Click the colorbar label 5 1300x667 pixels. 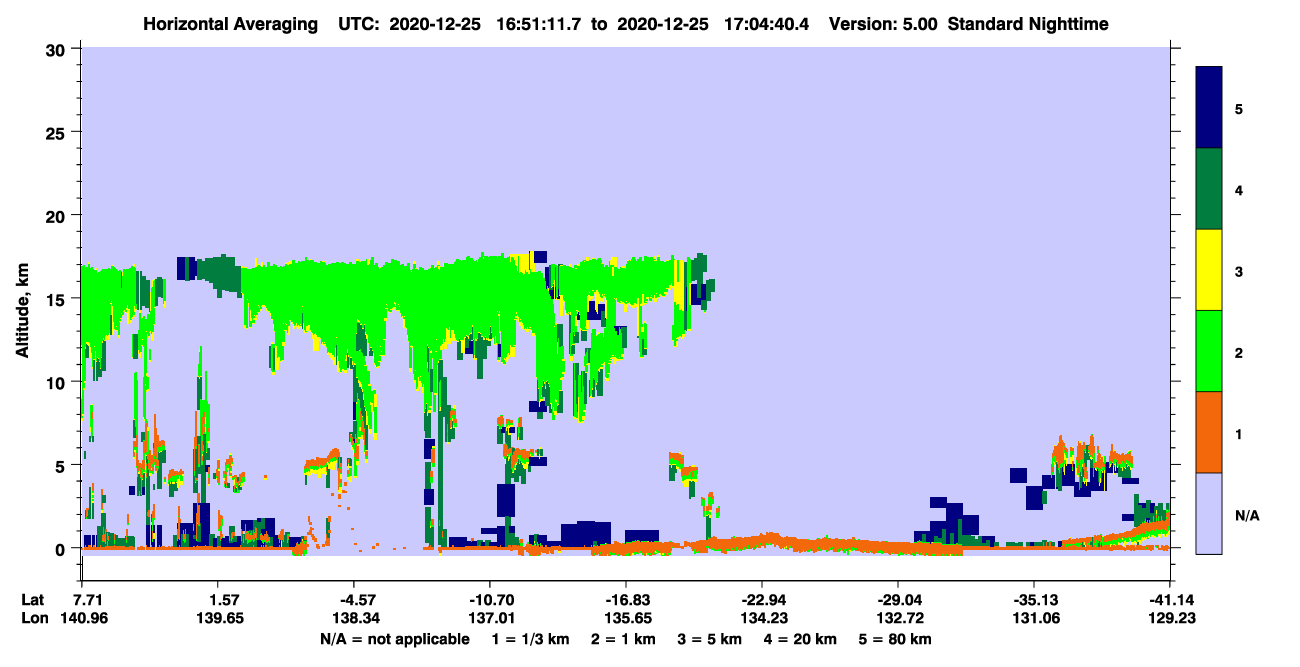tap(1238, 108)
